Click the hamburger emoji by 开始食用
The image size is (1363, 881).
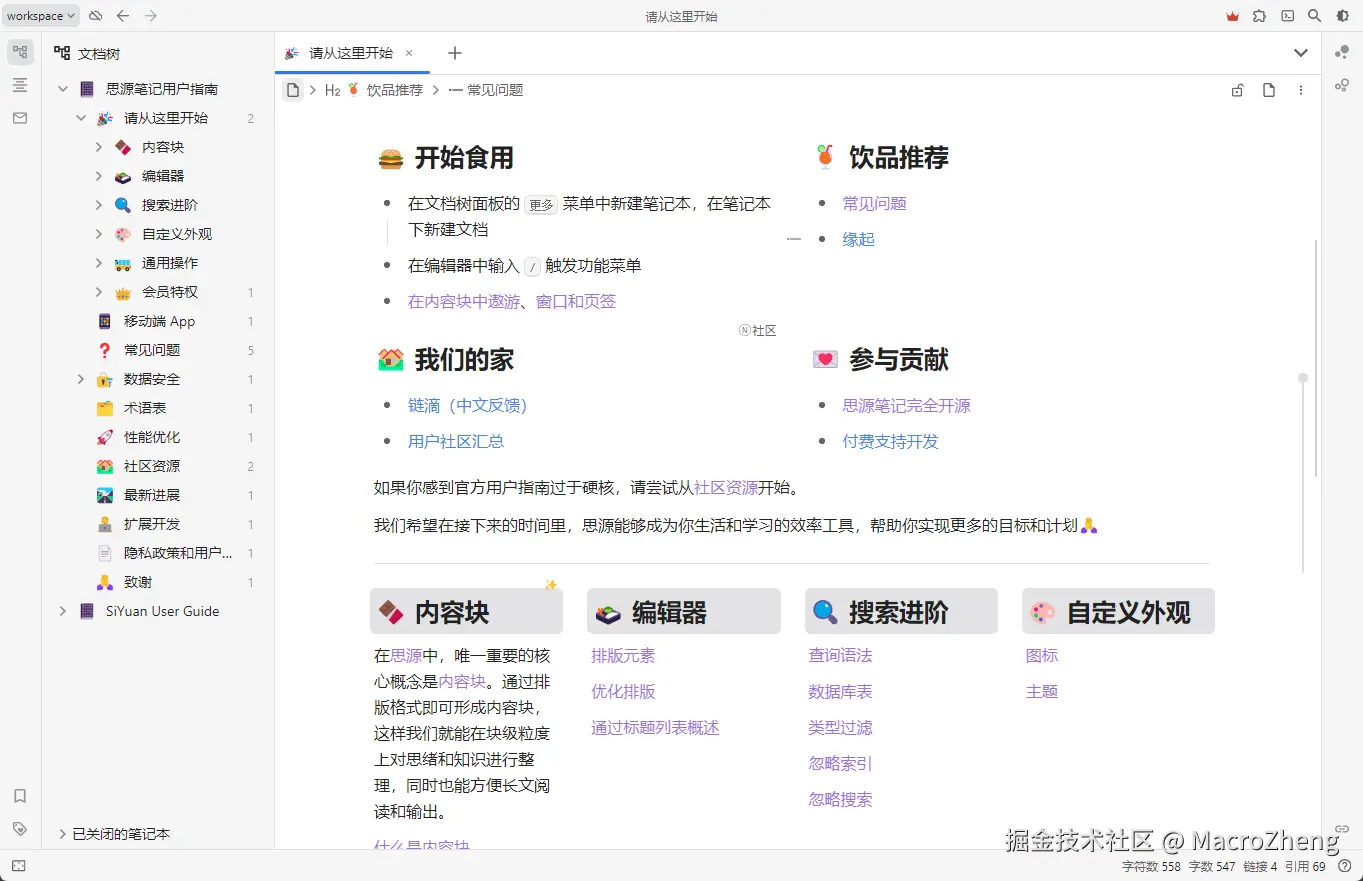(391, 158)
